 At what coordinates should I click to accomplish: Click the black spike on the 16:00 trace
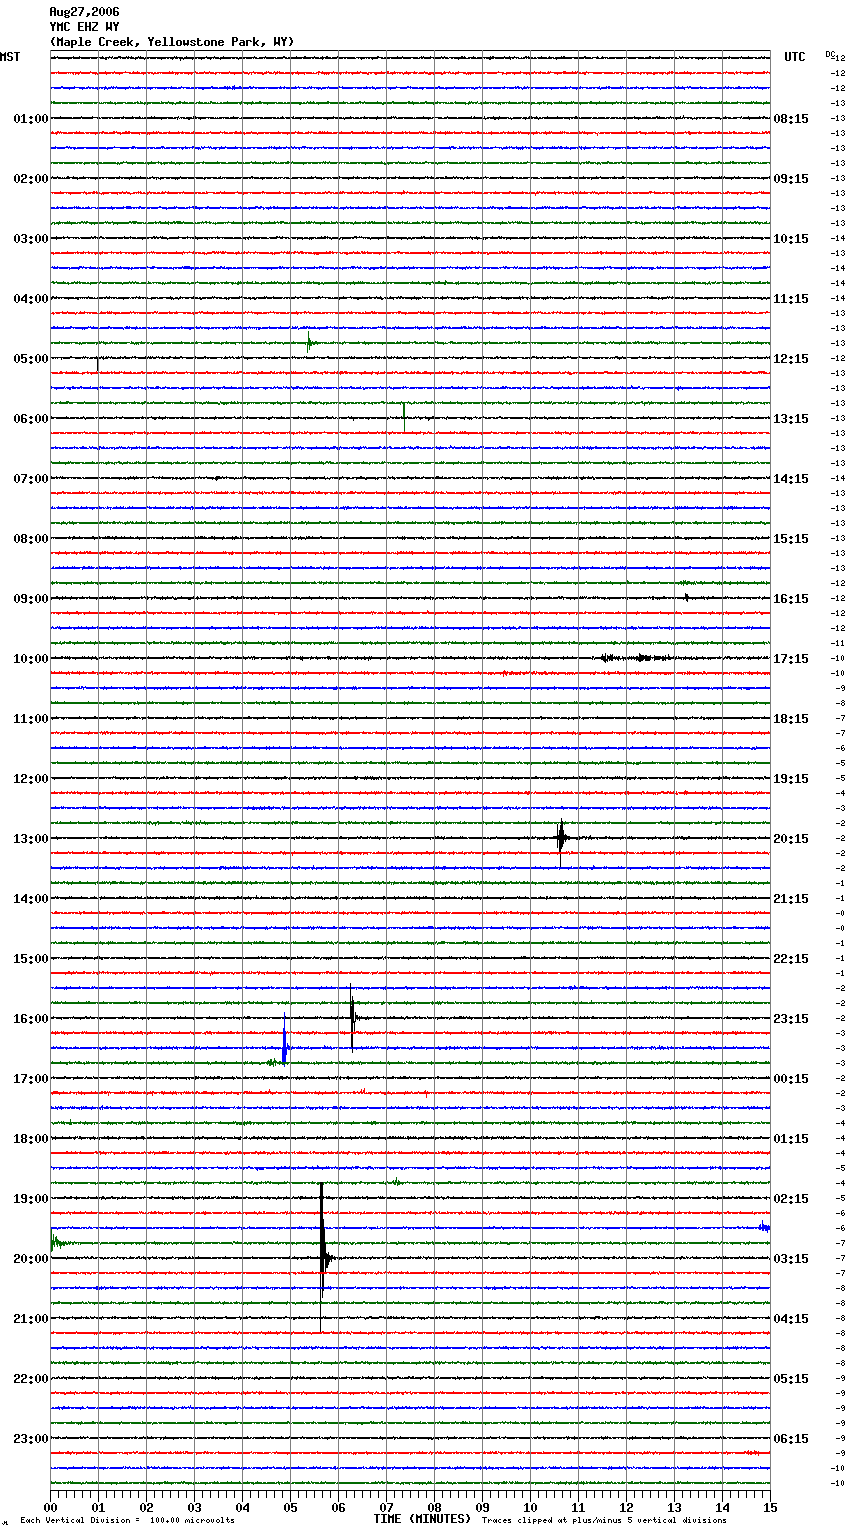pyautogui.click(x=352, y=1018)
